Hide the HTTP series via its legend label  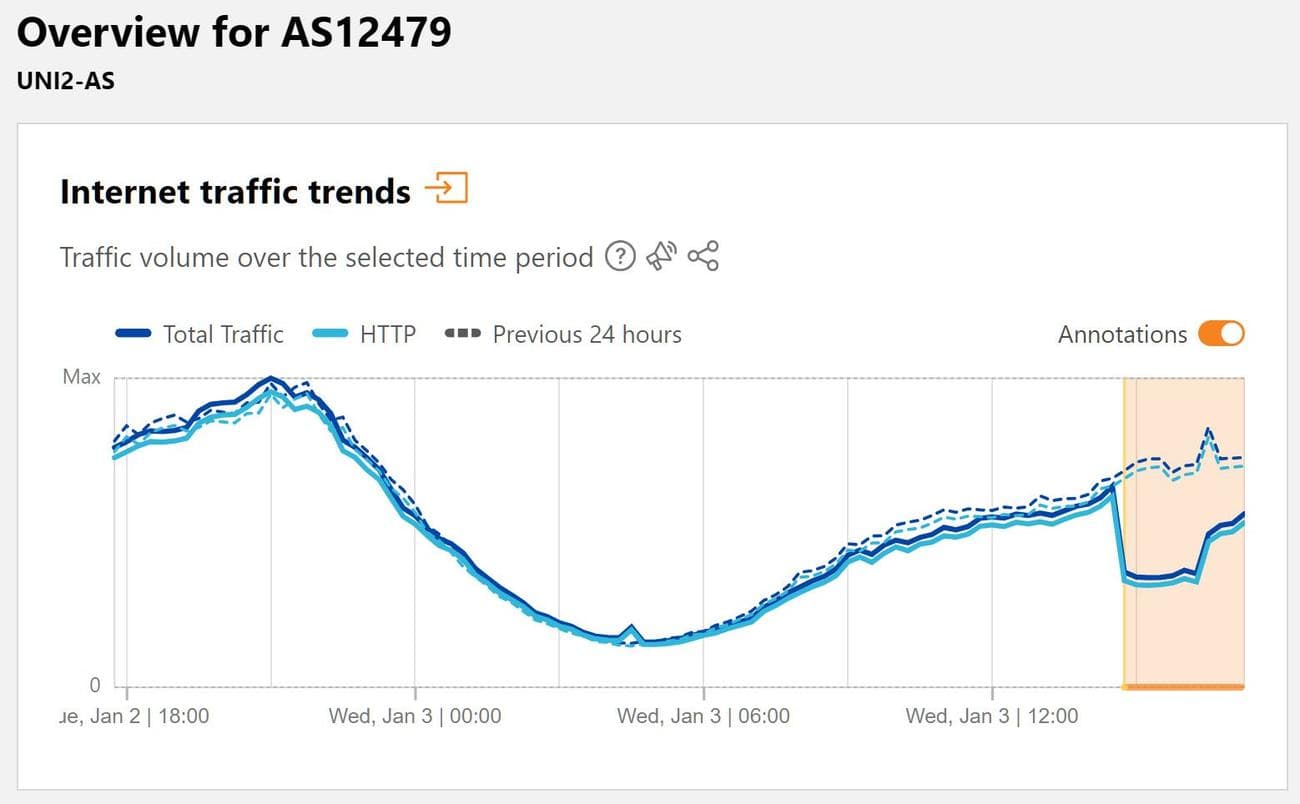click(388, 334)
